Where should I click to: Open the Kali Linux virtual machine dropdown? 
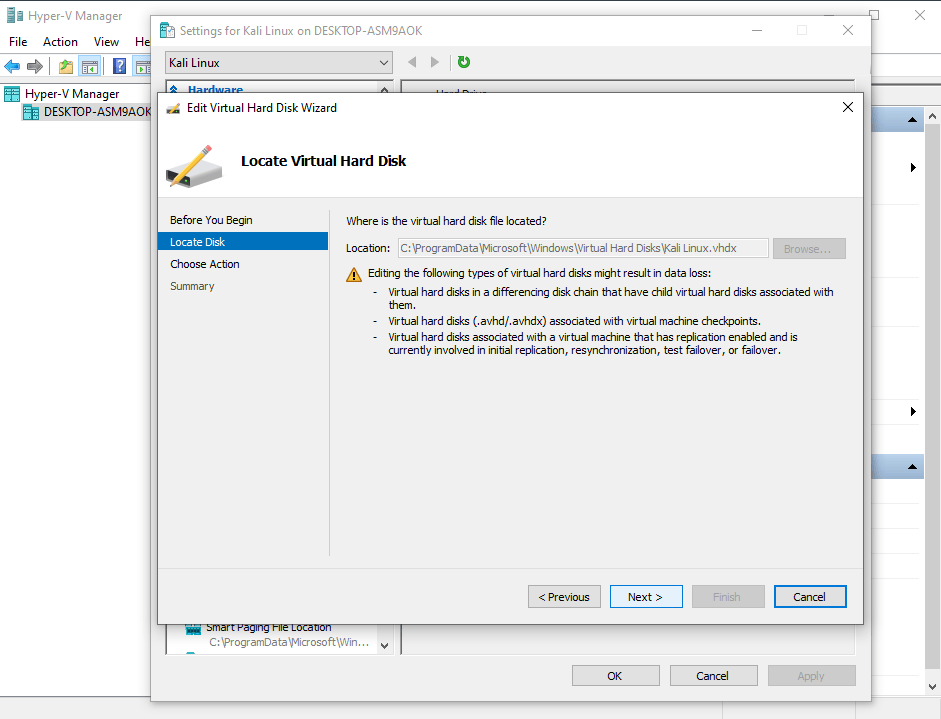point(279,62)
